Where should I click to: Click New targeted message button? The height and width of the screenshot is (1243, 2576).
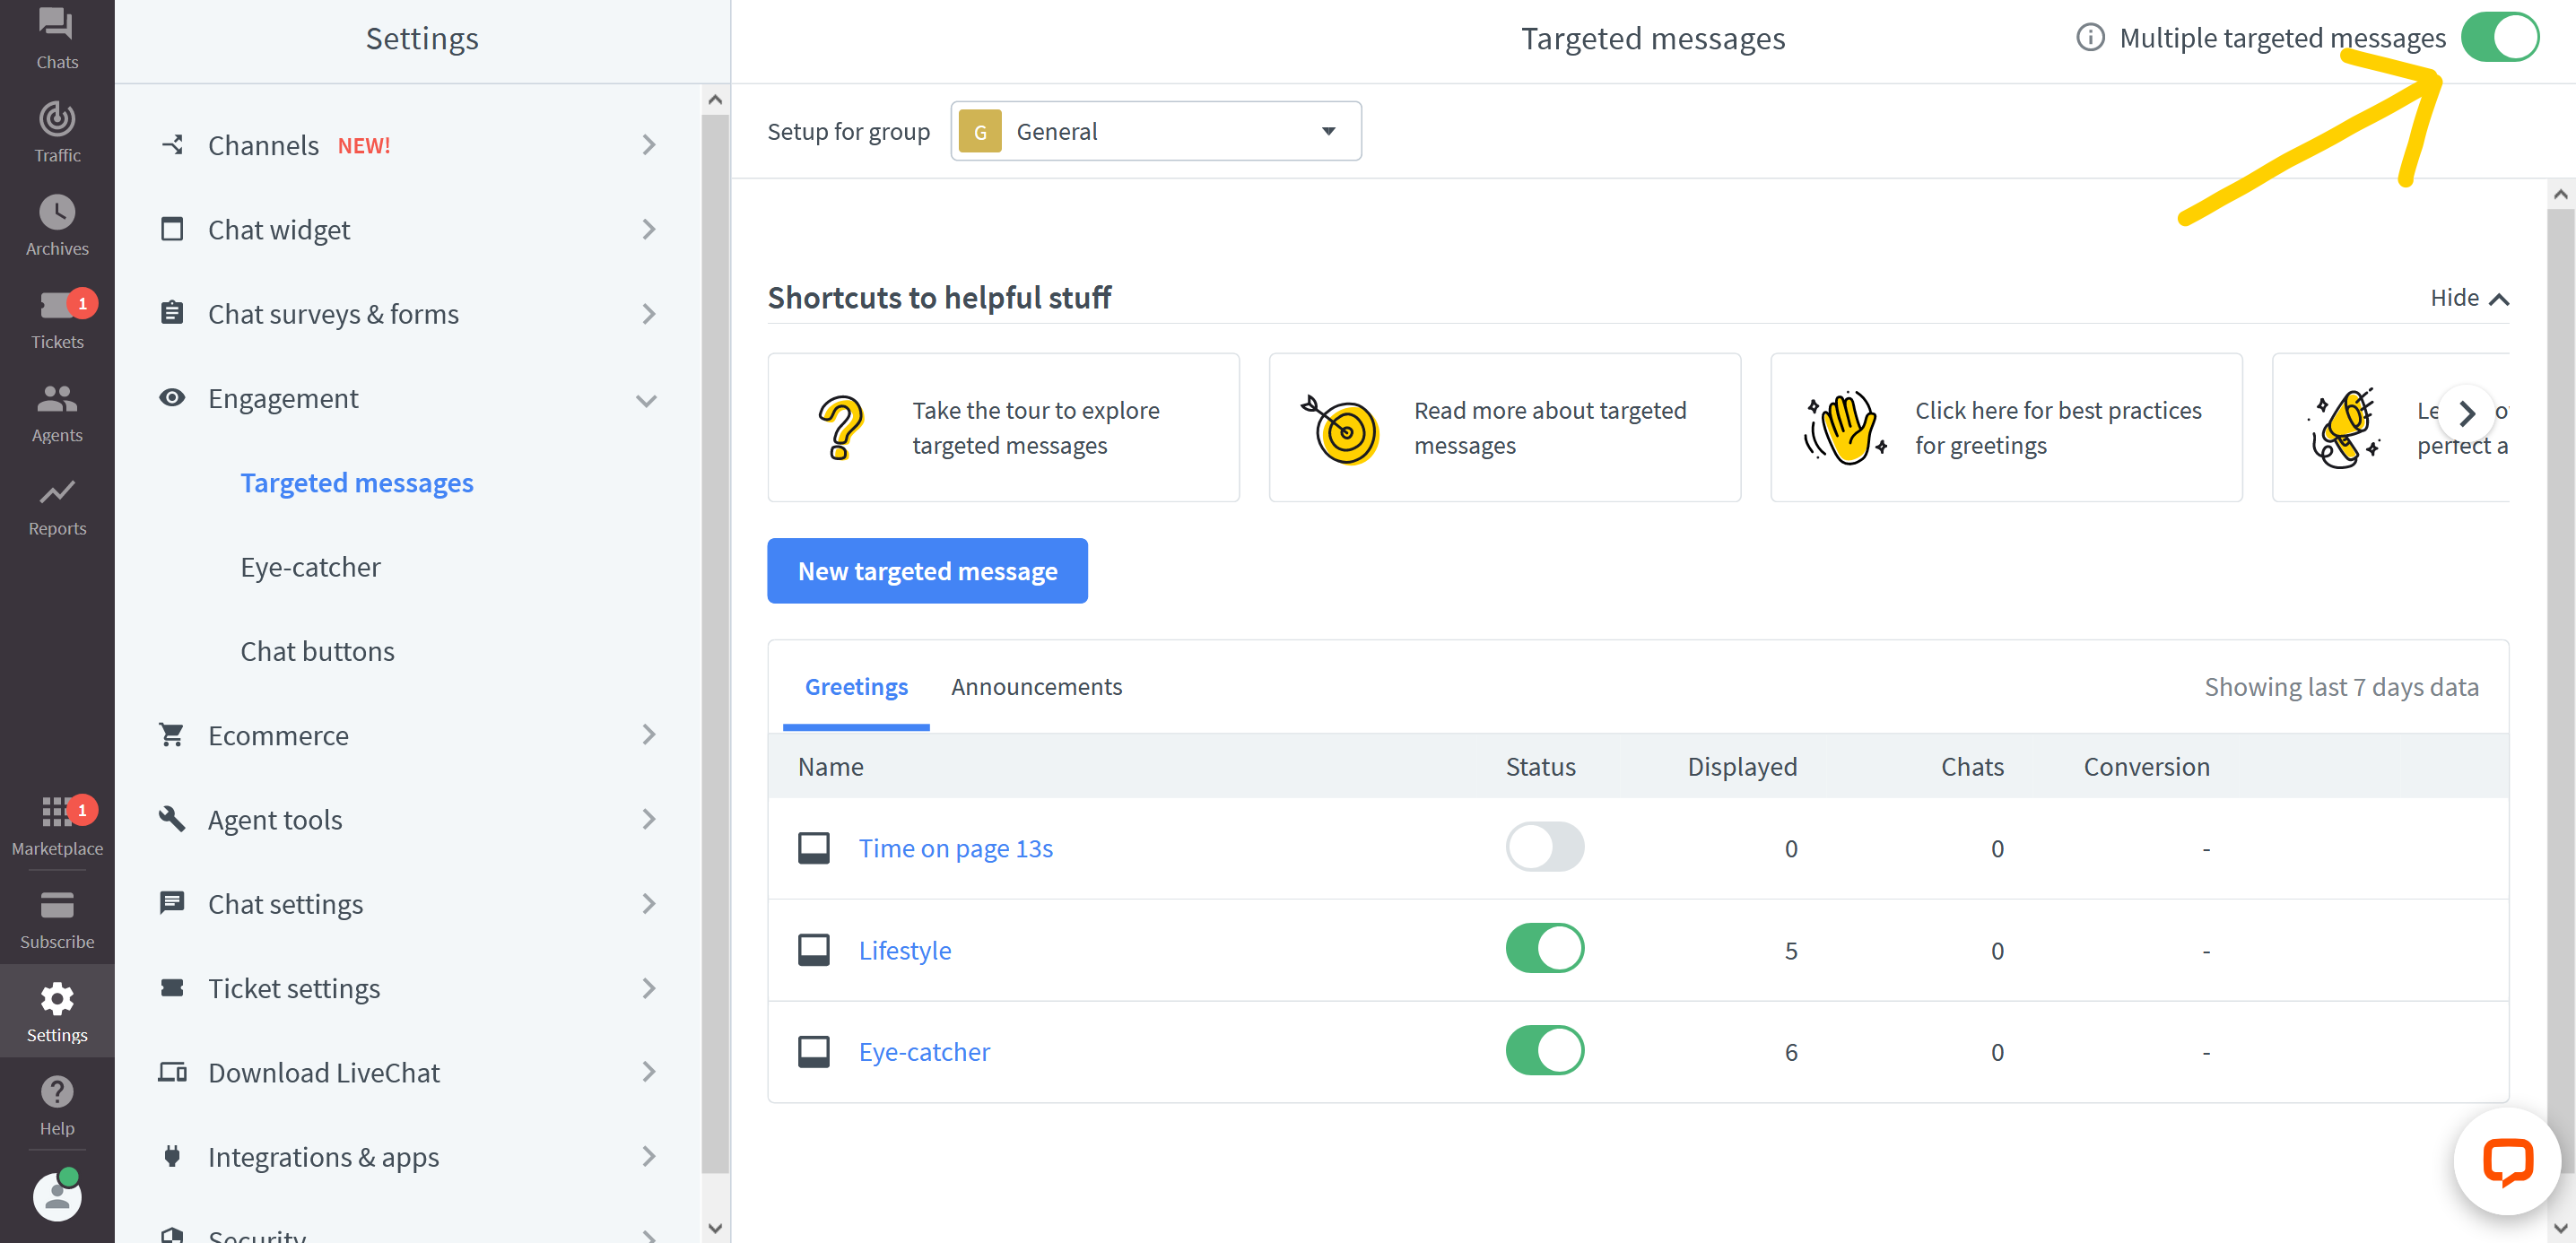tap(928, 569)
